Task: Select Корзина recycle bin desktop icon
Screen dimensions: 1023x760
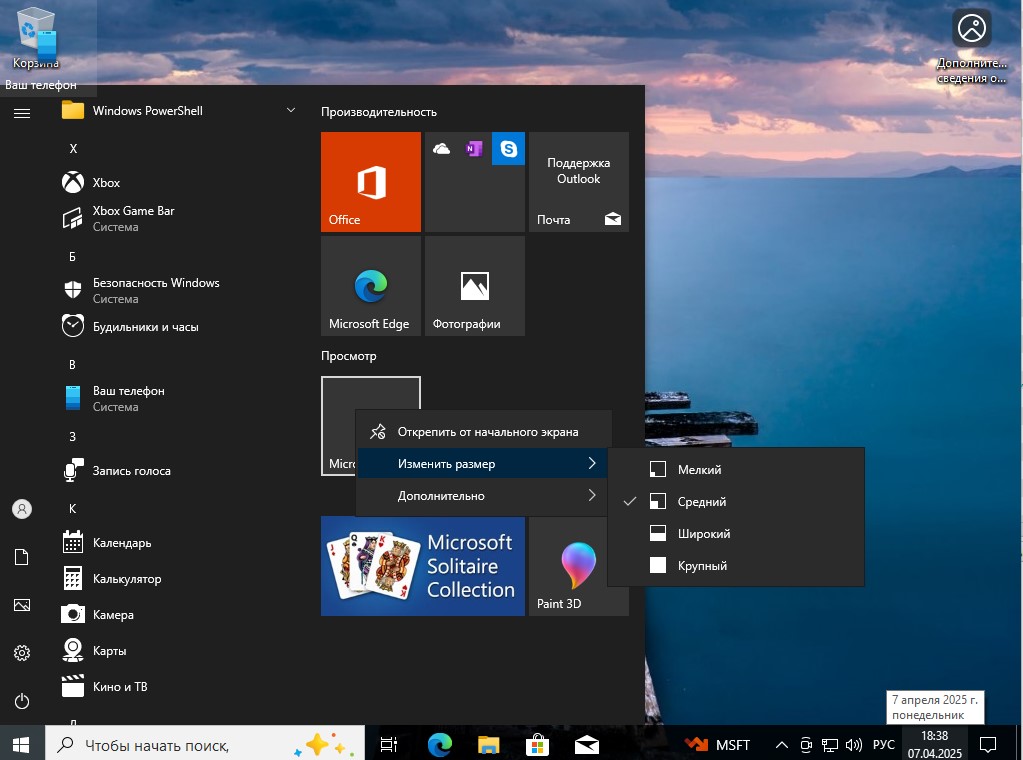Action: (x=36, y=38)
